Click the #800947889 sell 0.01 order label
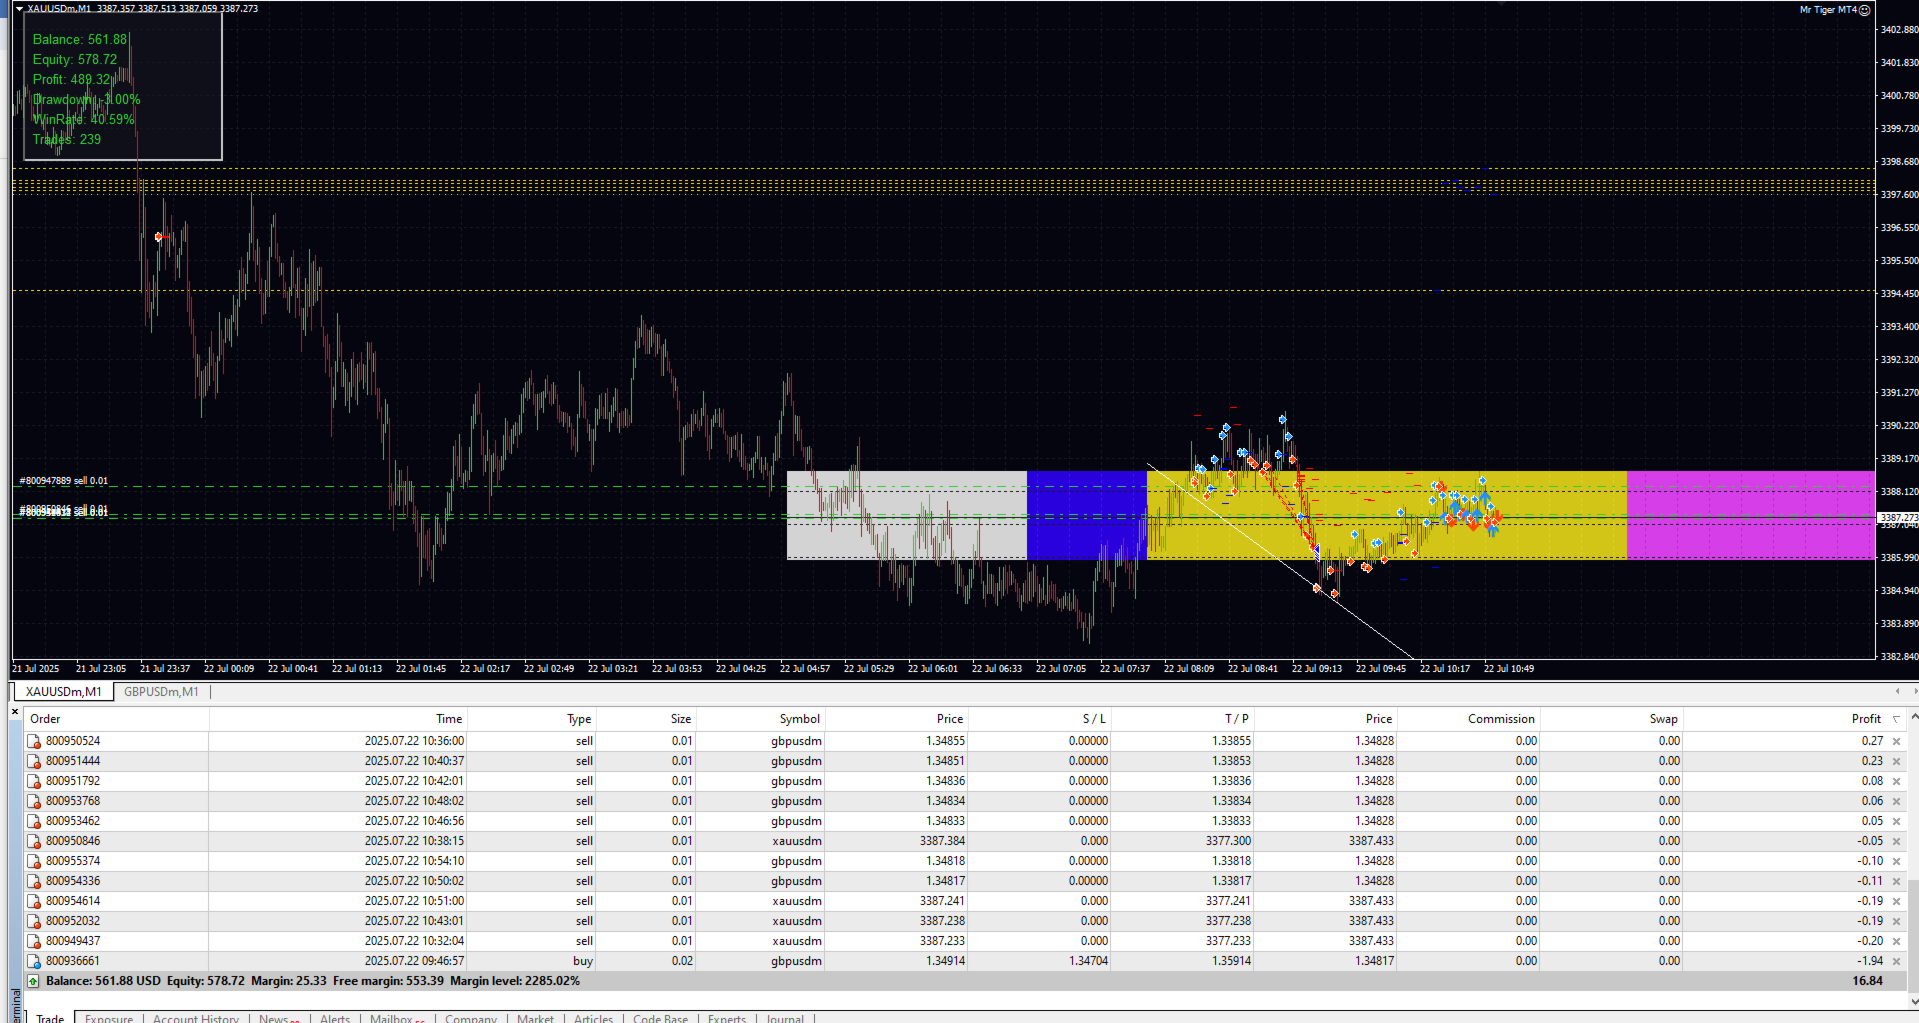 64,481
